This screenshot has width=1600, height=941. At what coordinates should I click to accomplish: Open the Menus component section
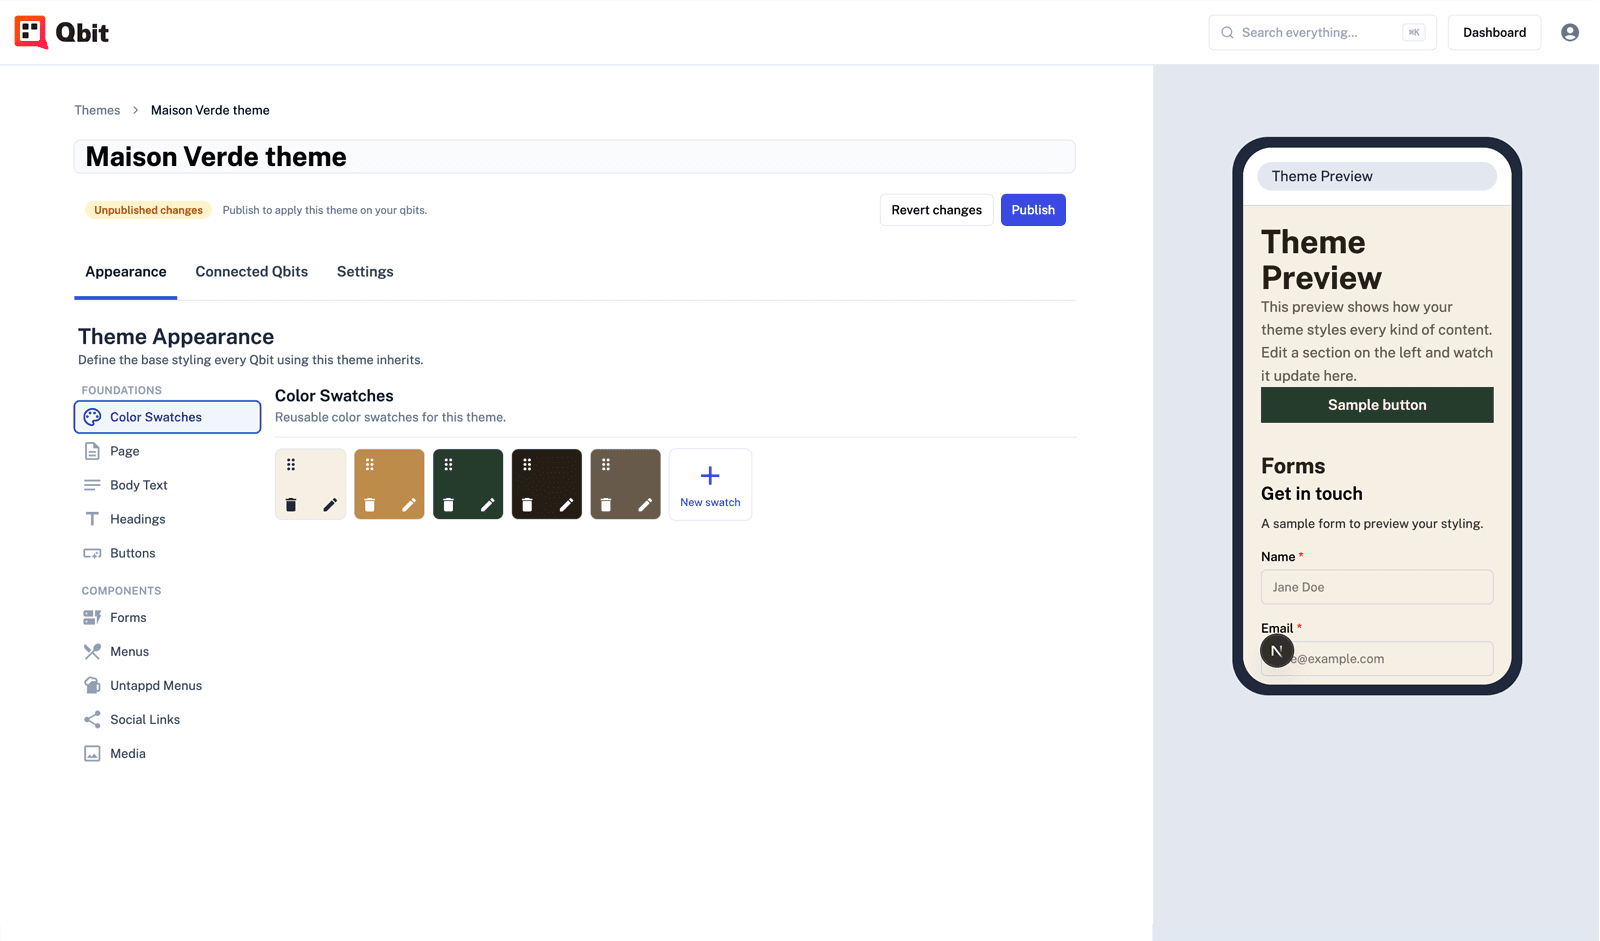click(167, 652)
